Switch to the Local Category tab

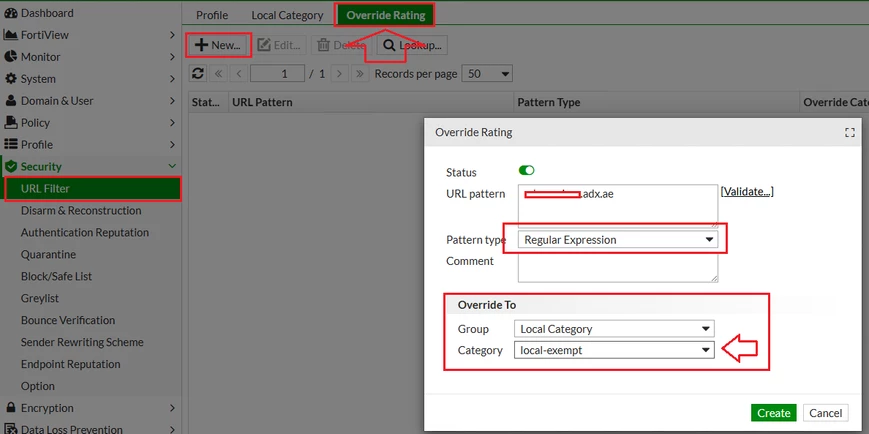[287, 15]
